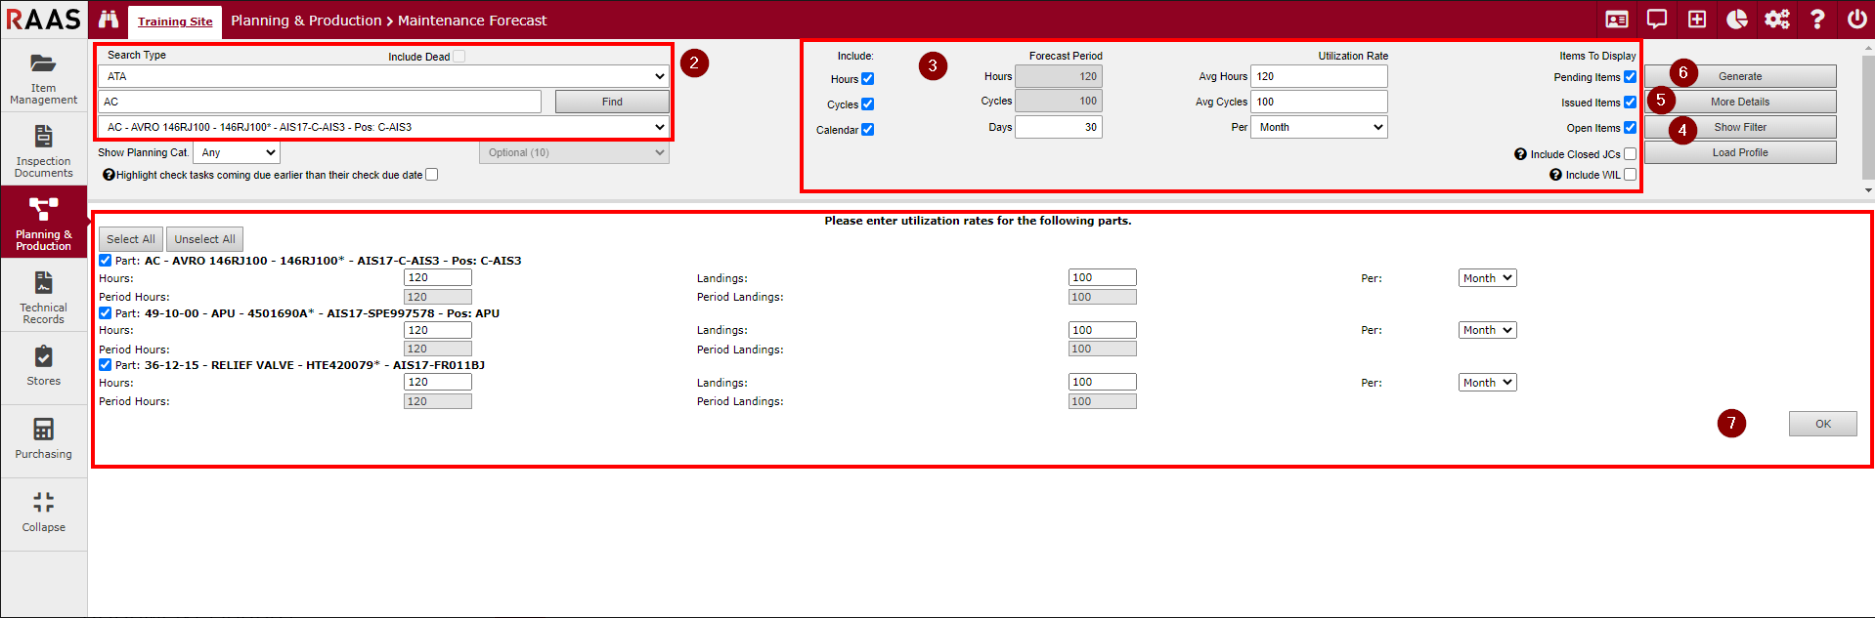Switch to the Training Site tab
Screen dimensions: 1875x618
pyautogui.click(x=175, y=21)
